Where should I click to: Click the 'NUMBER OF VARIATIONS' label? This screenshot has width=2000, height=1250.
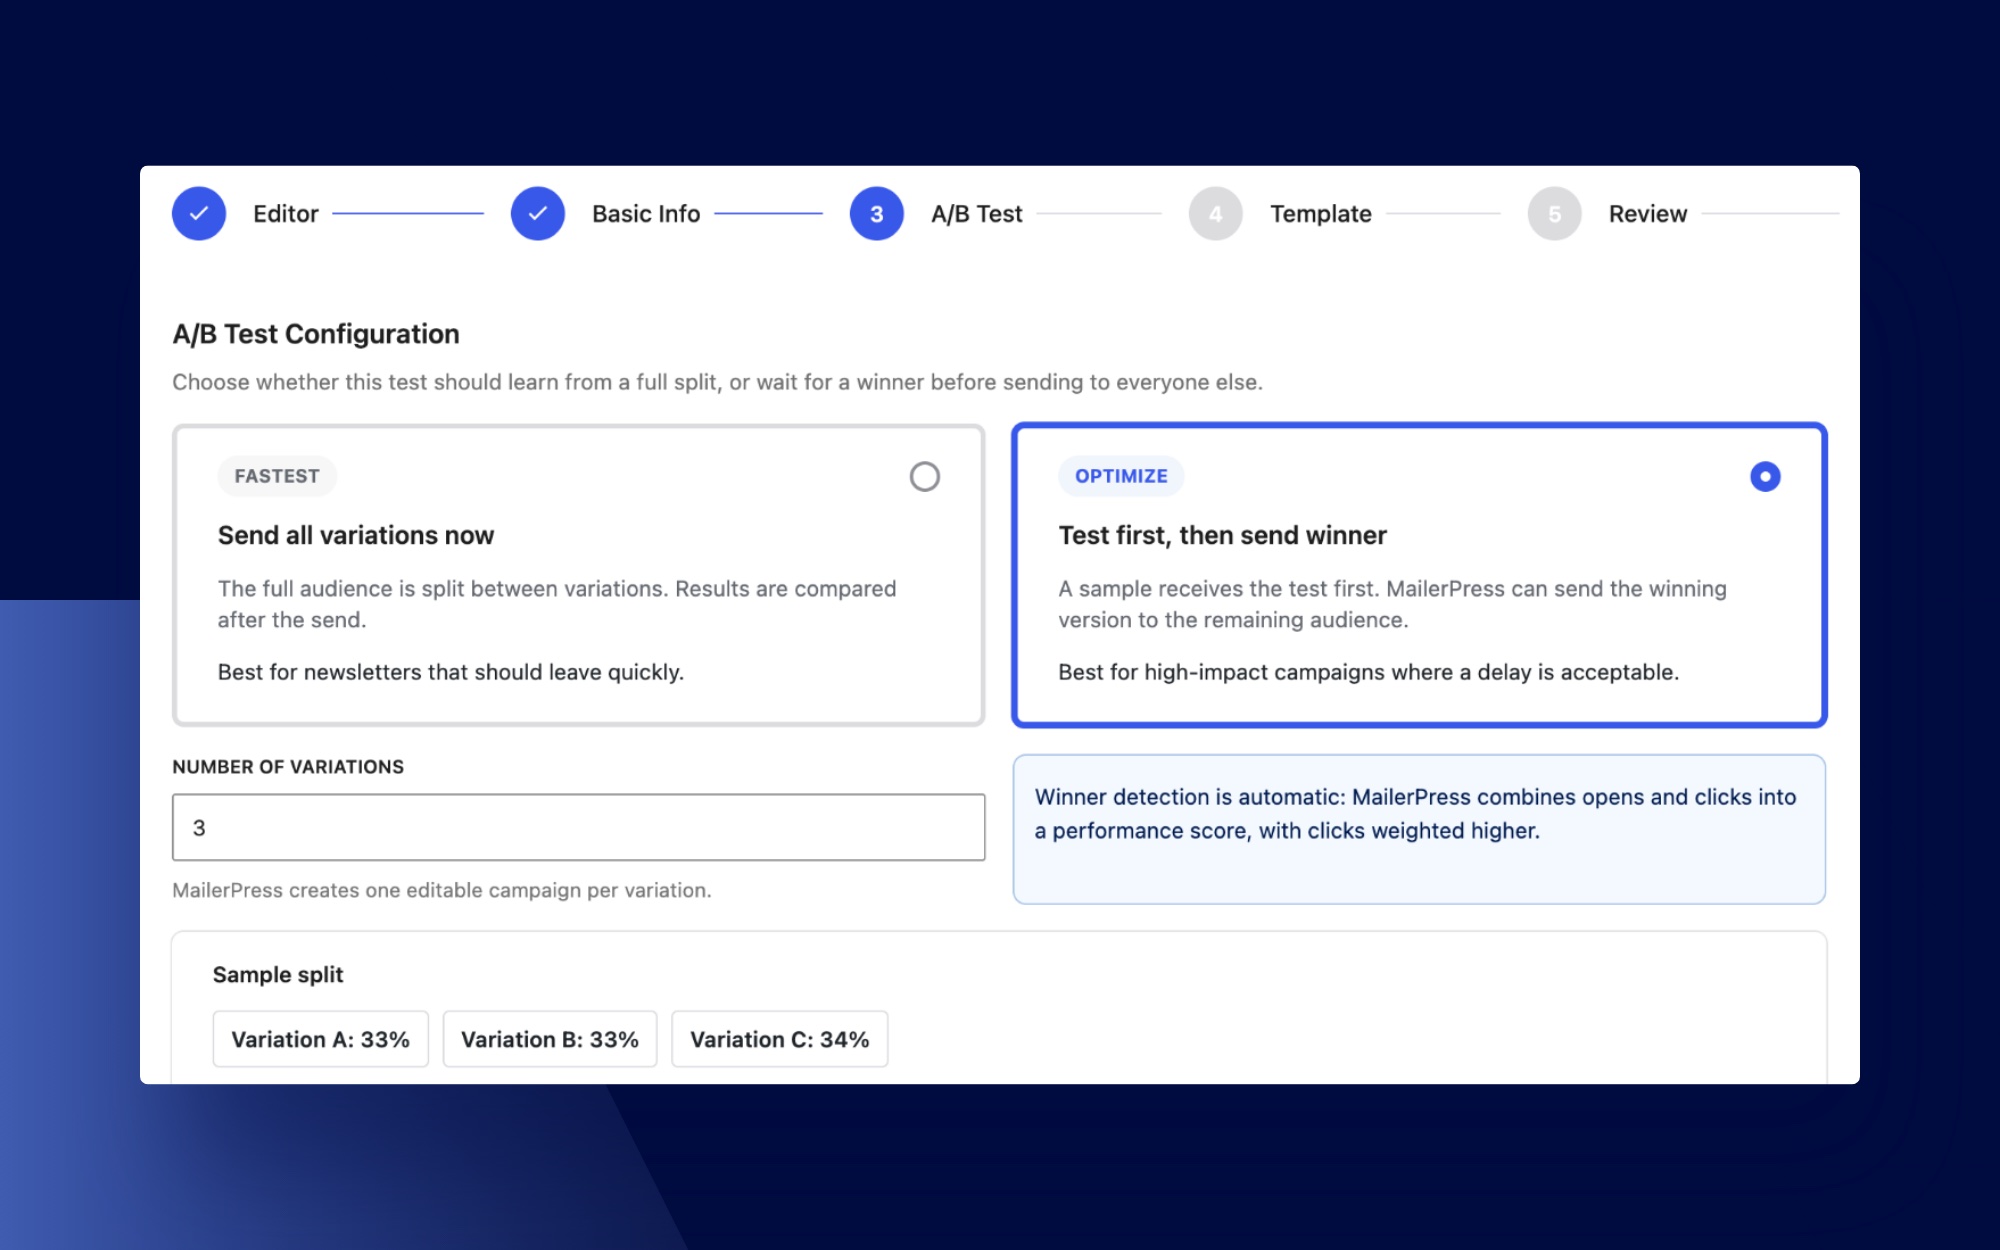[288, 767]
